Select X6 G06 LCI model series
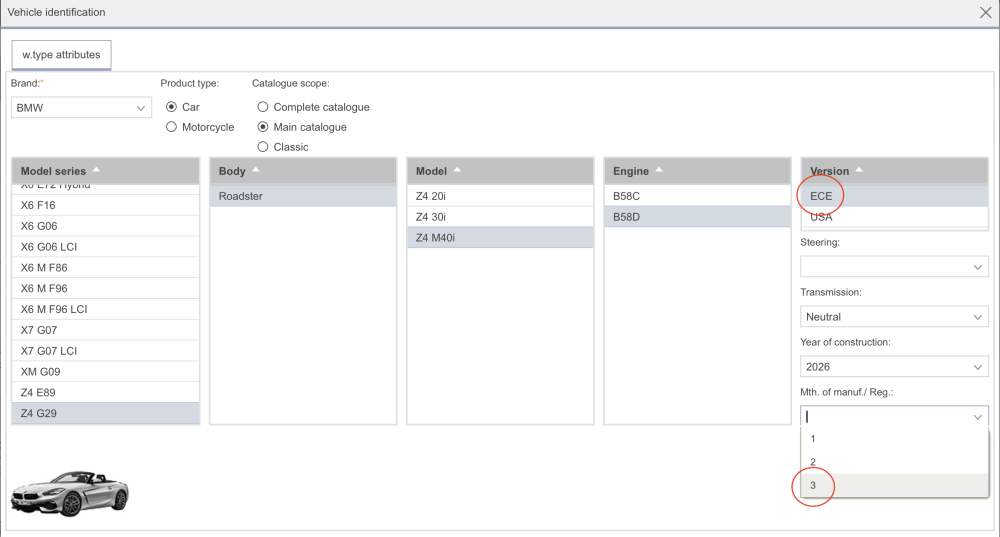This screenshot has width=1000, height=537. (x=105, y=247)
